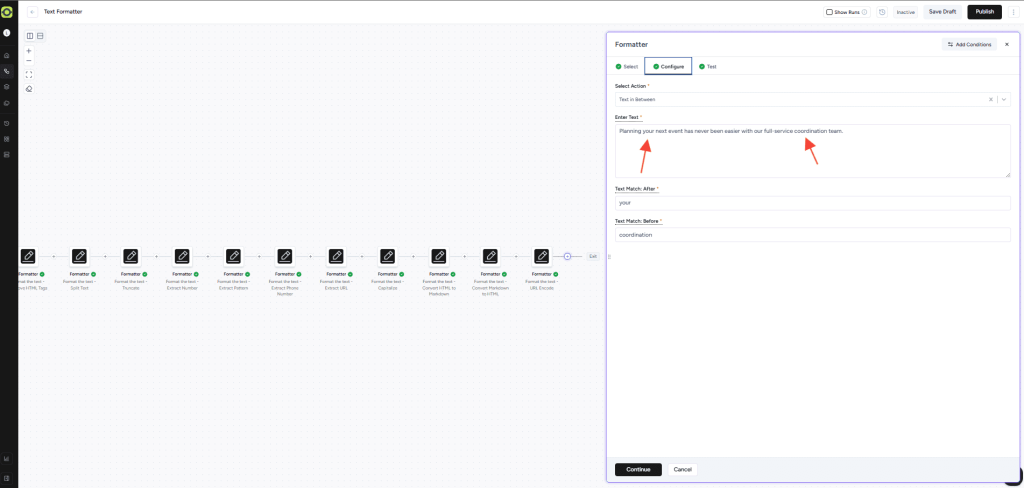Zoom out of the workflow canvas
This screenshot has height=488, width=1024.
tap(29, 61)
